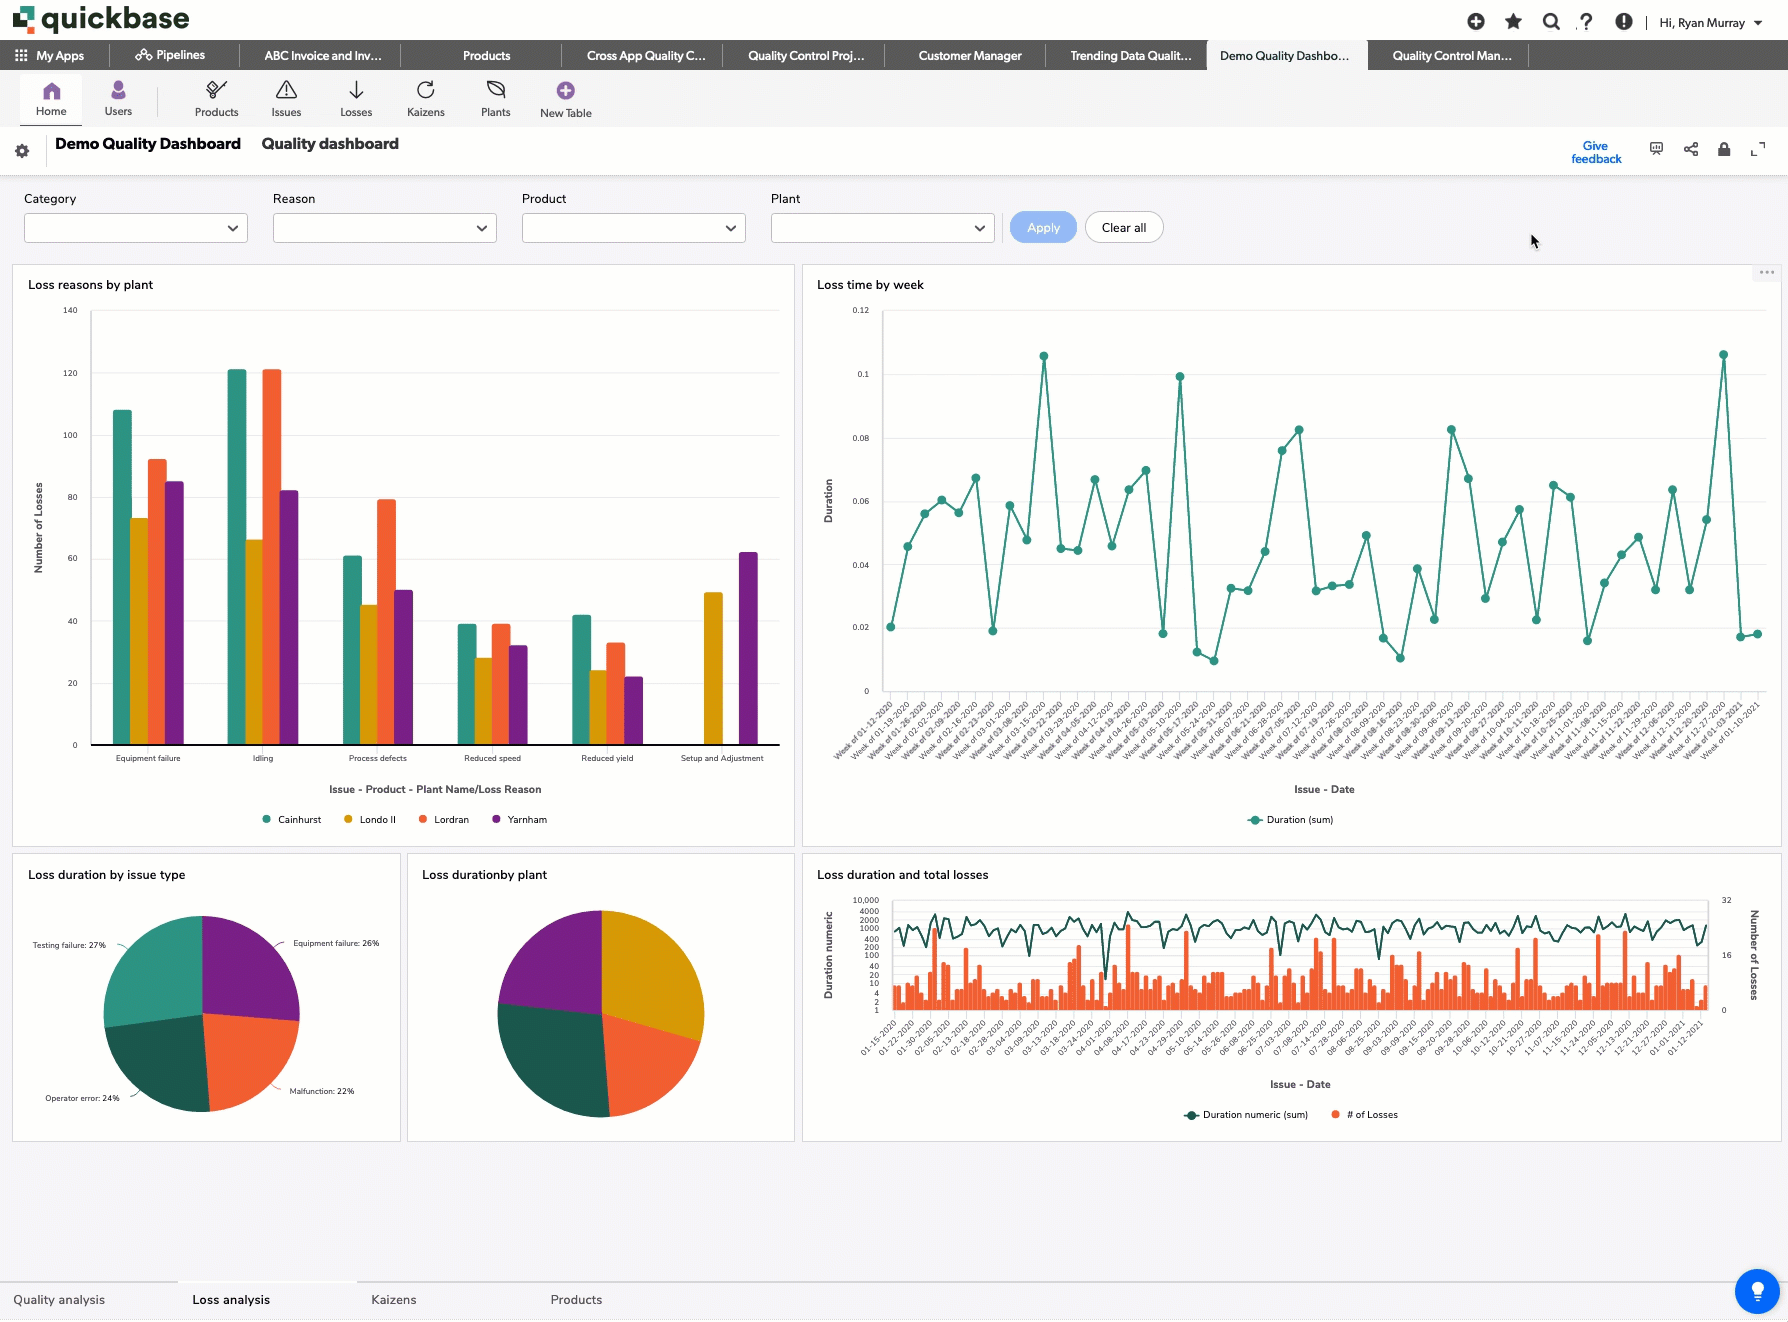
Task: Open the favorites star icon
Action: pyautogui.click(x=1513, y=22)
